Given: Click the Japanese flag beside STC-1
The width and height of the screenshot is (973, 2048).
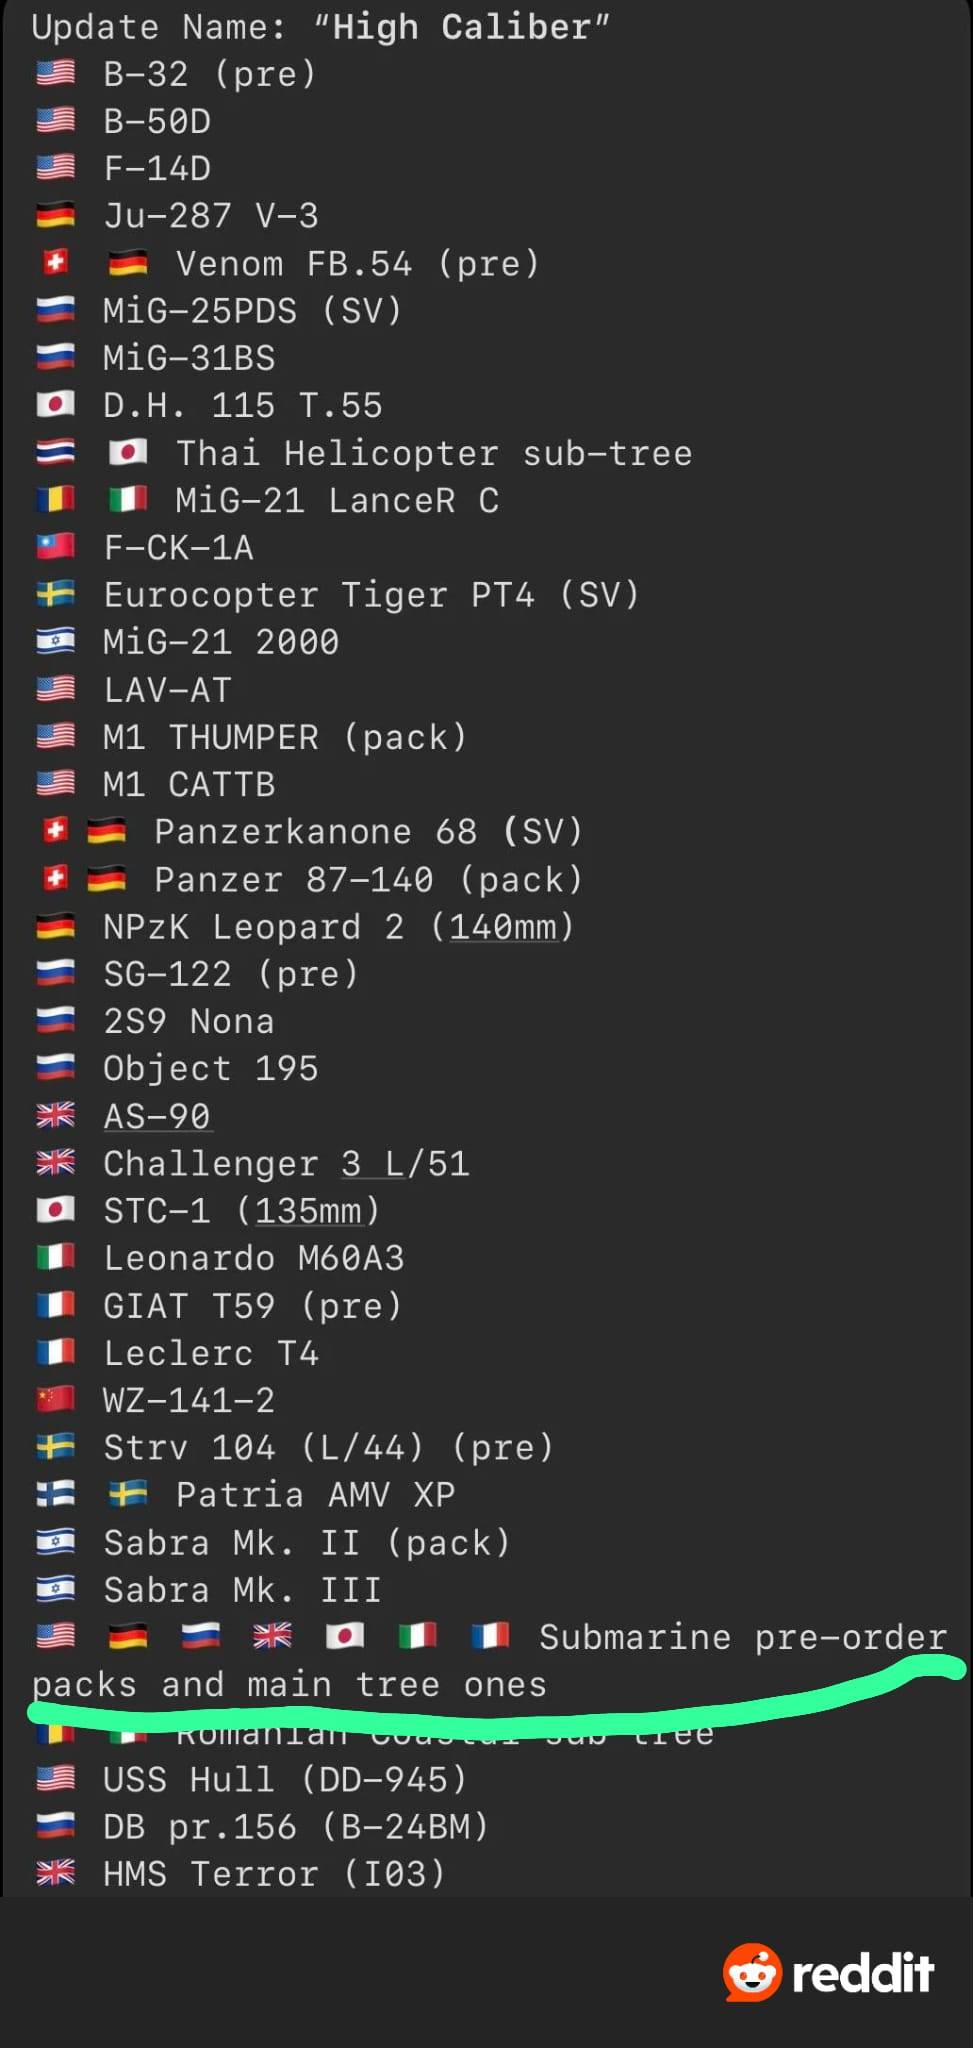Looking at the screenshot, I should 56,1210.
